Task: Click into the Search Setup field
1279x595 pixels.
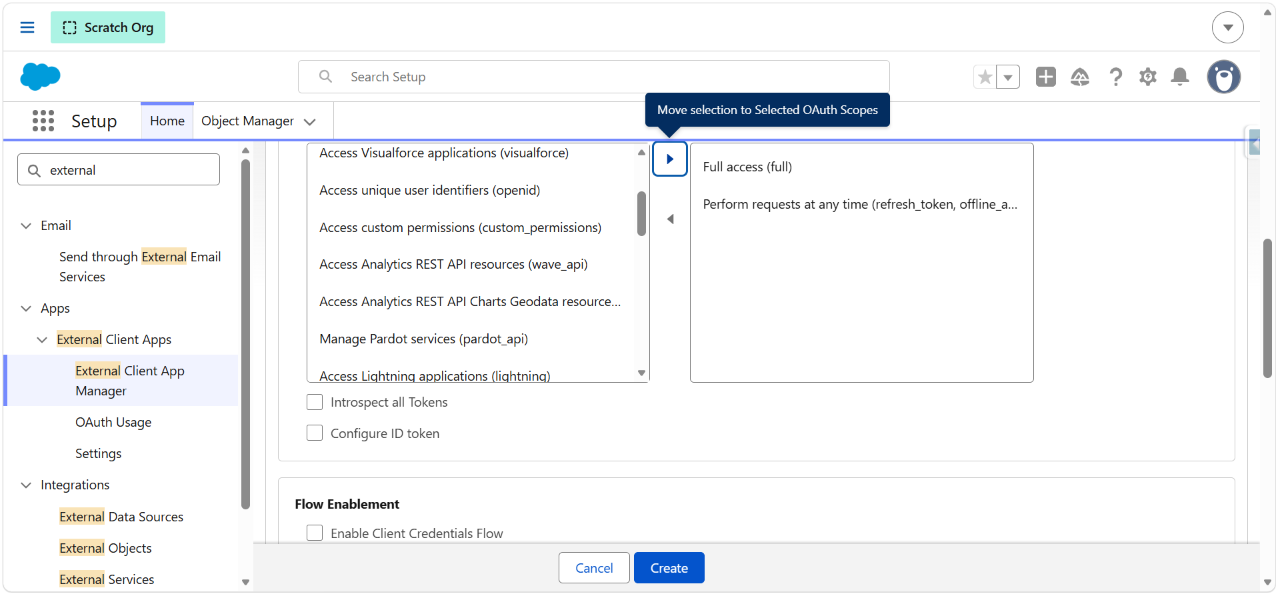Action: coord(594,77)
